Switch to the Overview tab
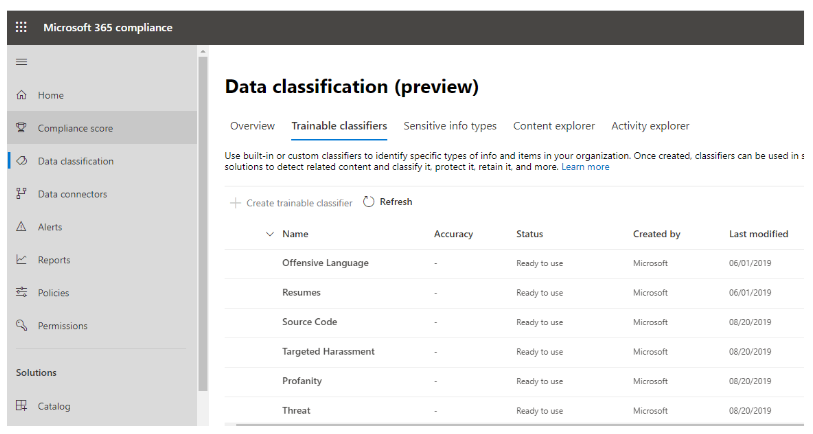This screenshot has width=813, height=434. click(252, 126)
